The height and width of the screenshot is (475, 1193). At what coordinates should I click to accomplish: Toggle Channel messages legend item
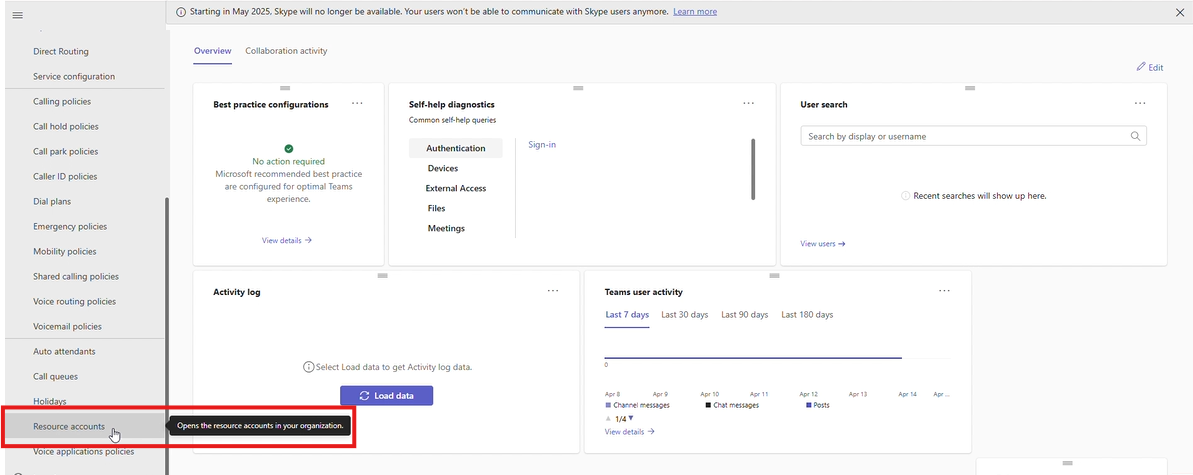638,405
